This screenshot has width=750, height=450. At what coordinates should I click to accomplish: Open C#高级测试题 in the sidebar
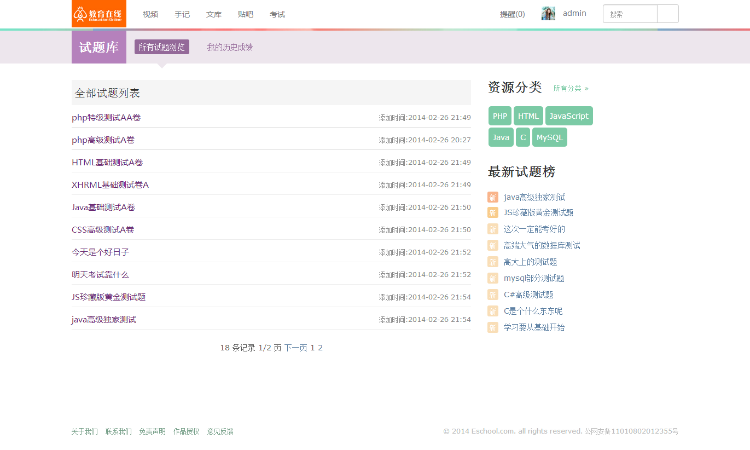coord(529,295)
